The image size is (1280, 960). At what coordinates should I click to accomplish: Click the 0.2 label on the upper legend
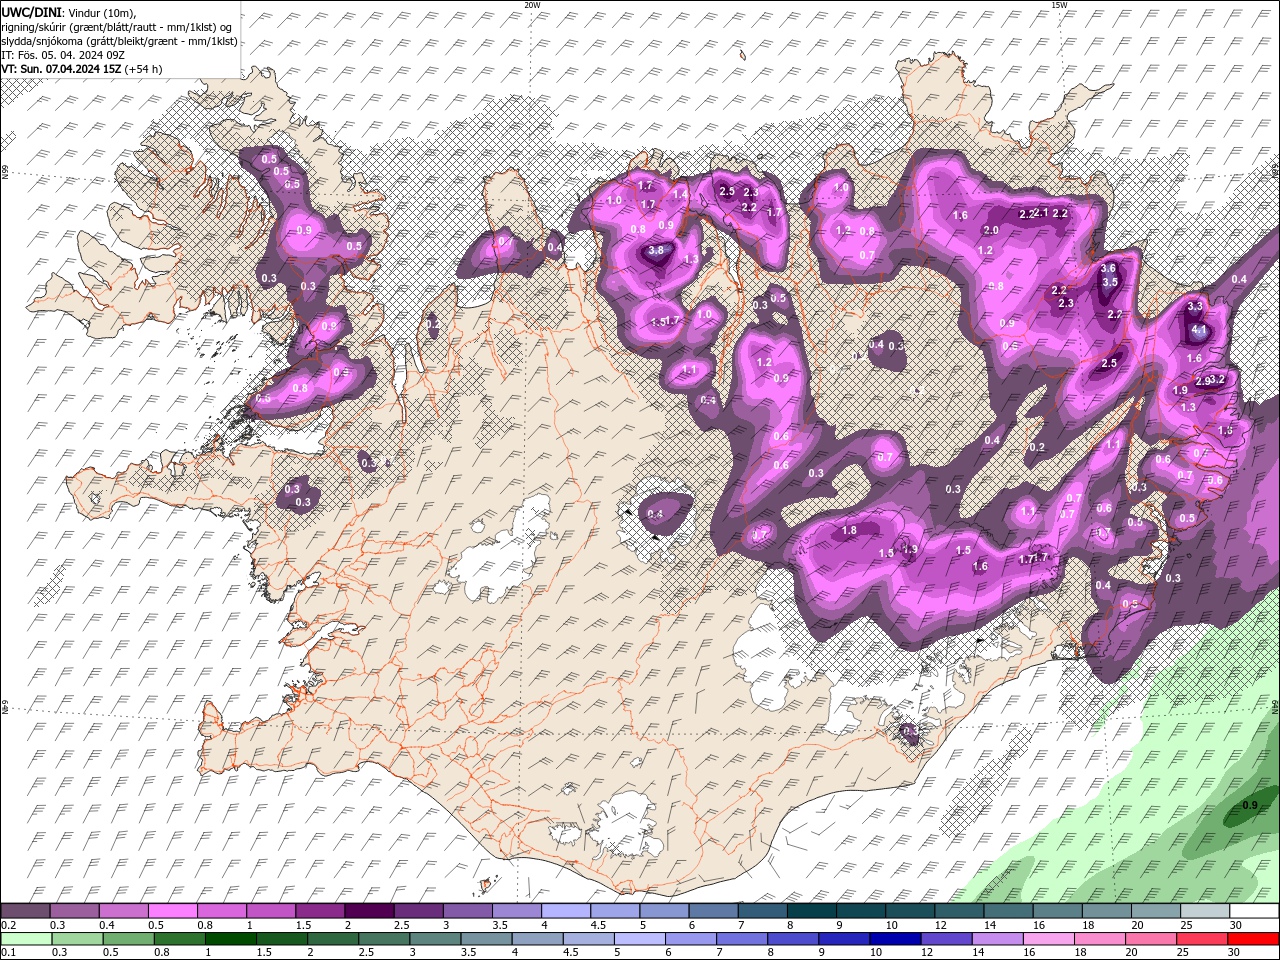point(8,925)
